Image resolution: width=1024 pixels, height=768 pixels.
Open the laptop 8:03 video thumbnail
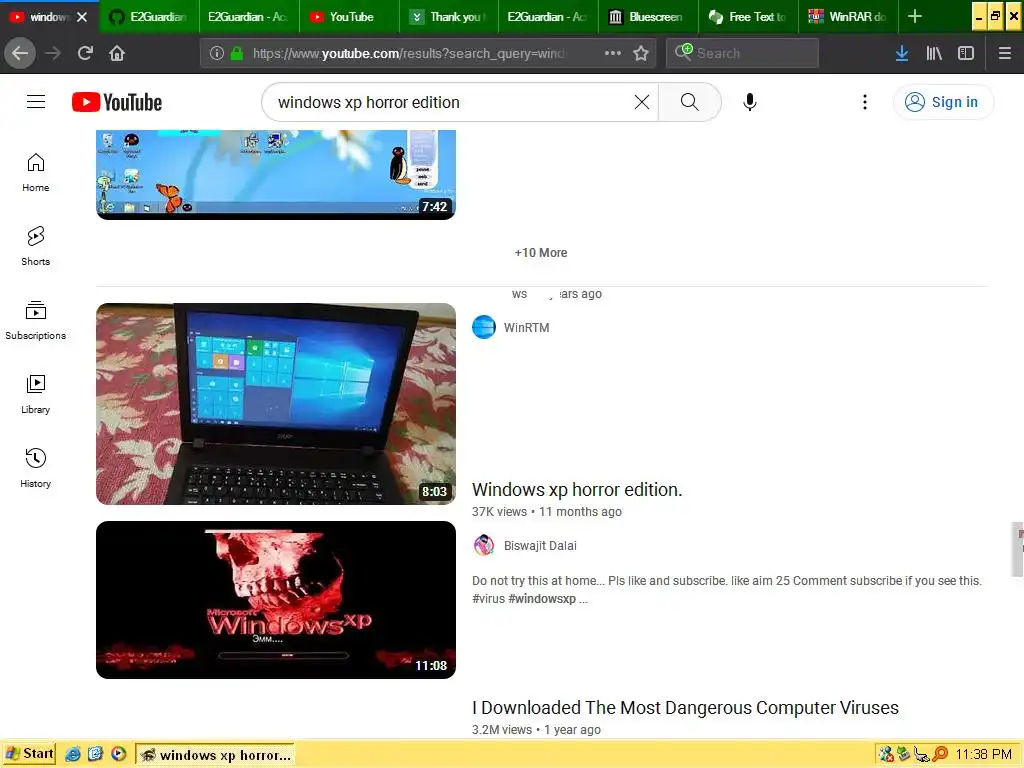tap(276, 404)
